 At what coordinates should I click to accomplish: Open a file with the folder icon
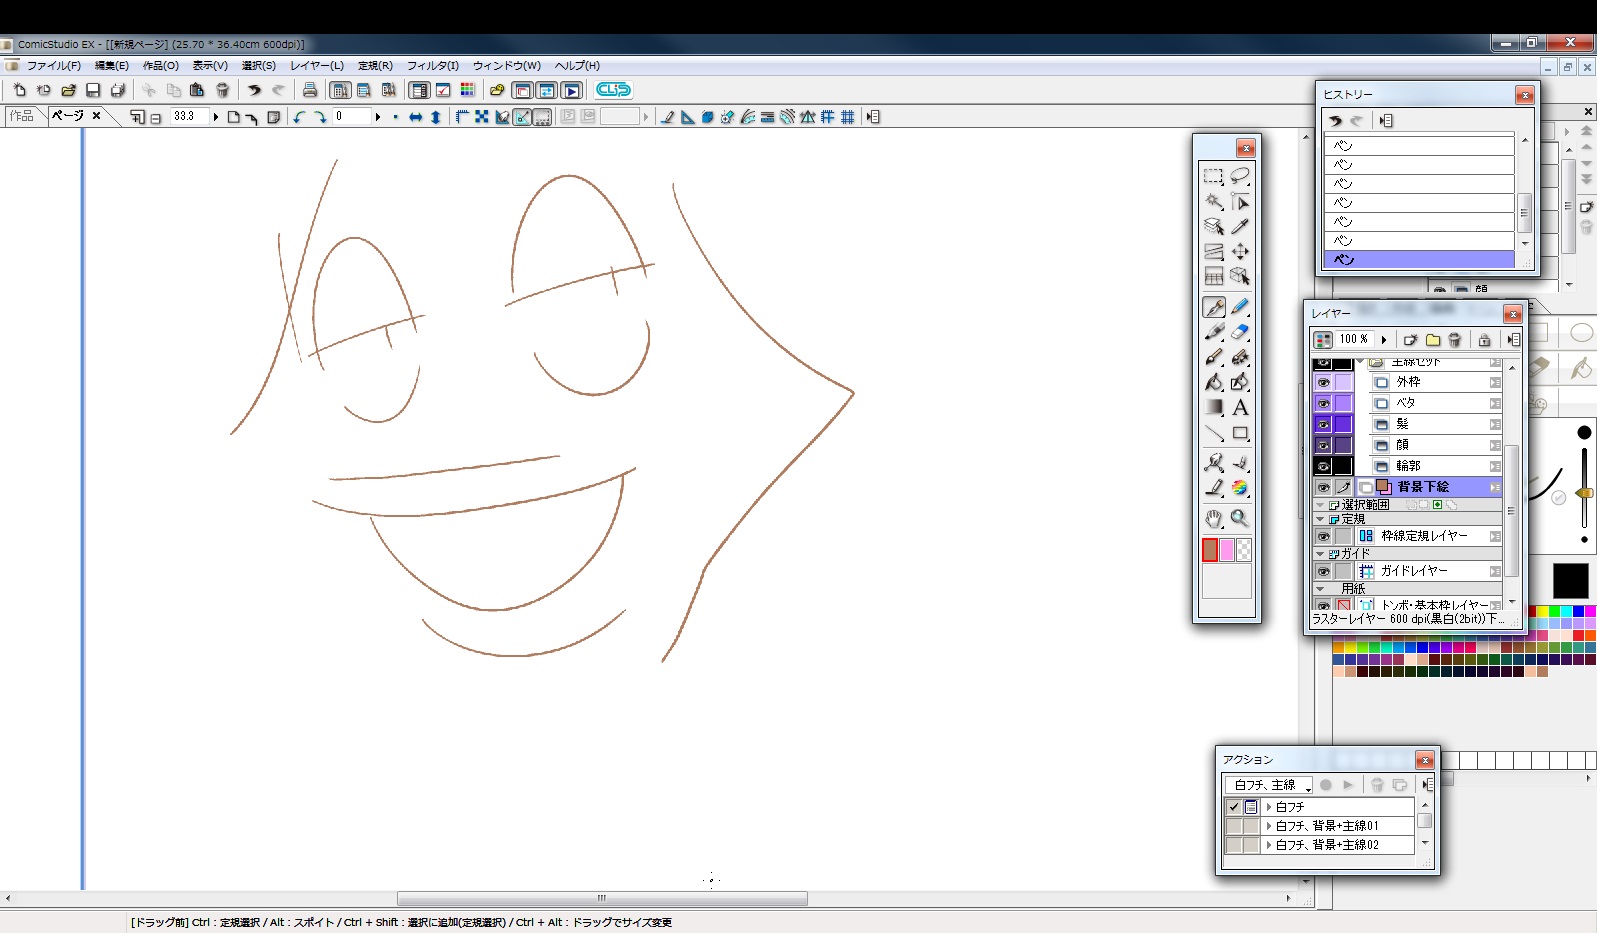68,90
